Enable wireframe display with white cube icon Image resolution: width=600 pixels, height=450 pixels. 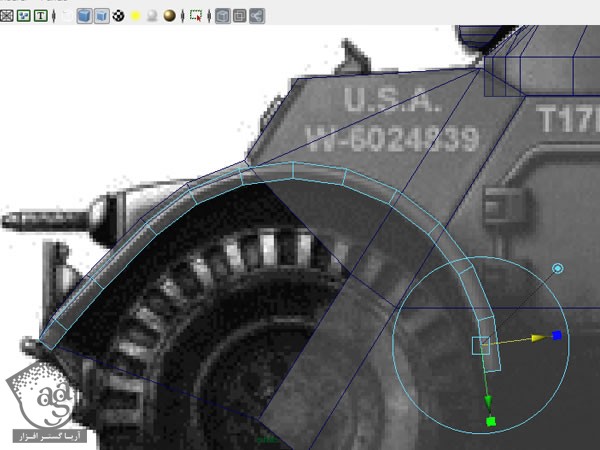click(66, 15)
